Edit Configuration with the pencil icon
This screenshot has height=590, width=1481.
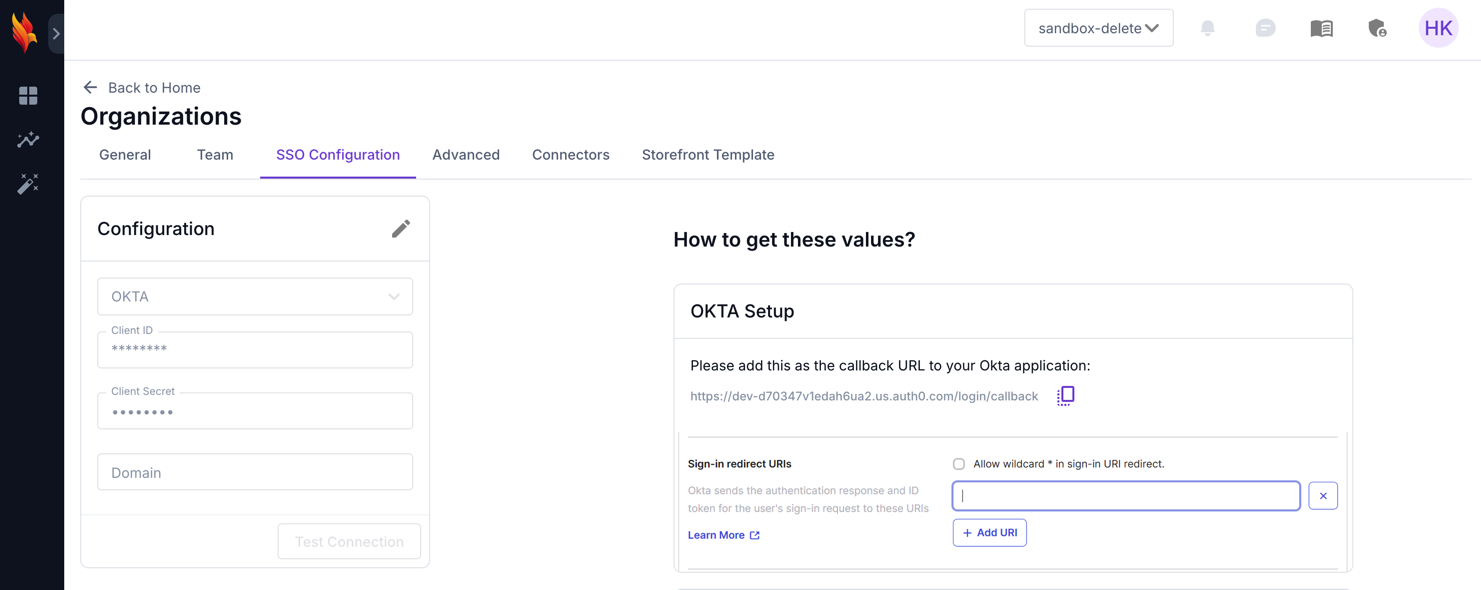[x=401, y=229]
